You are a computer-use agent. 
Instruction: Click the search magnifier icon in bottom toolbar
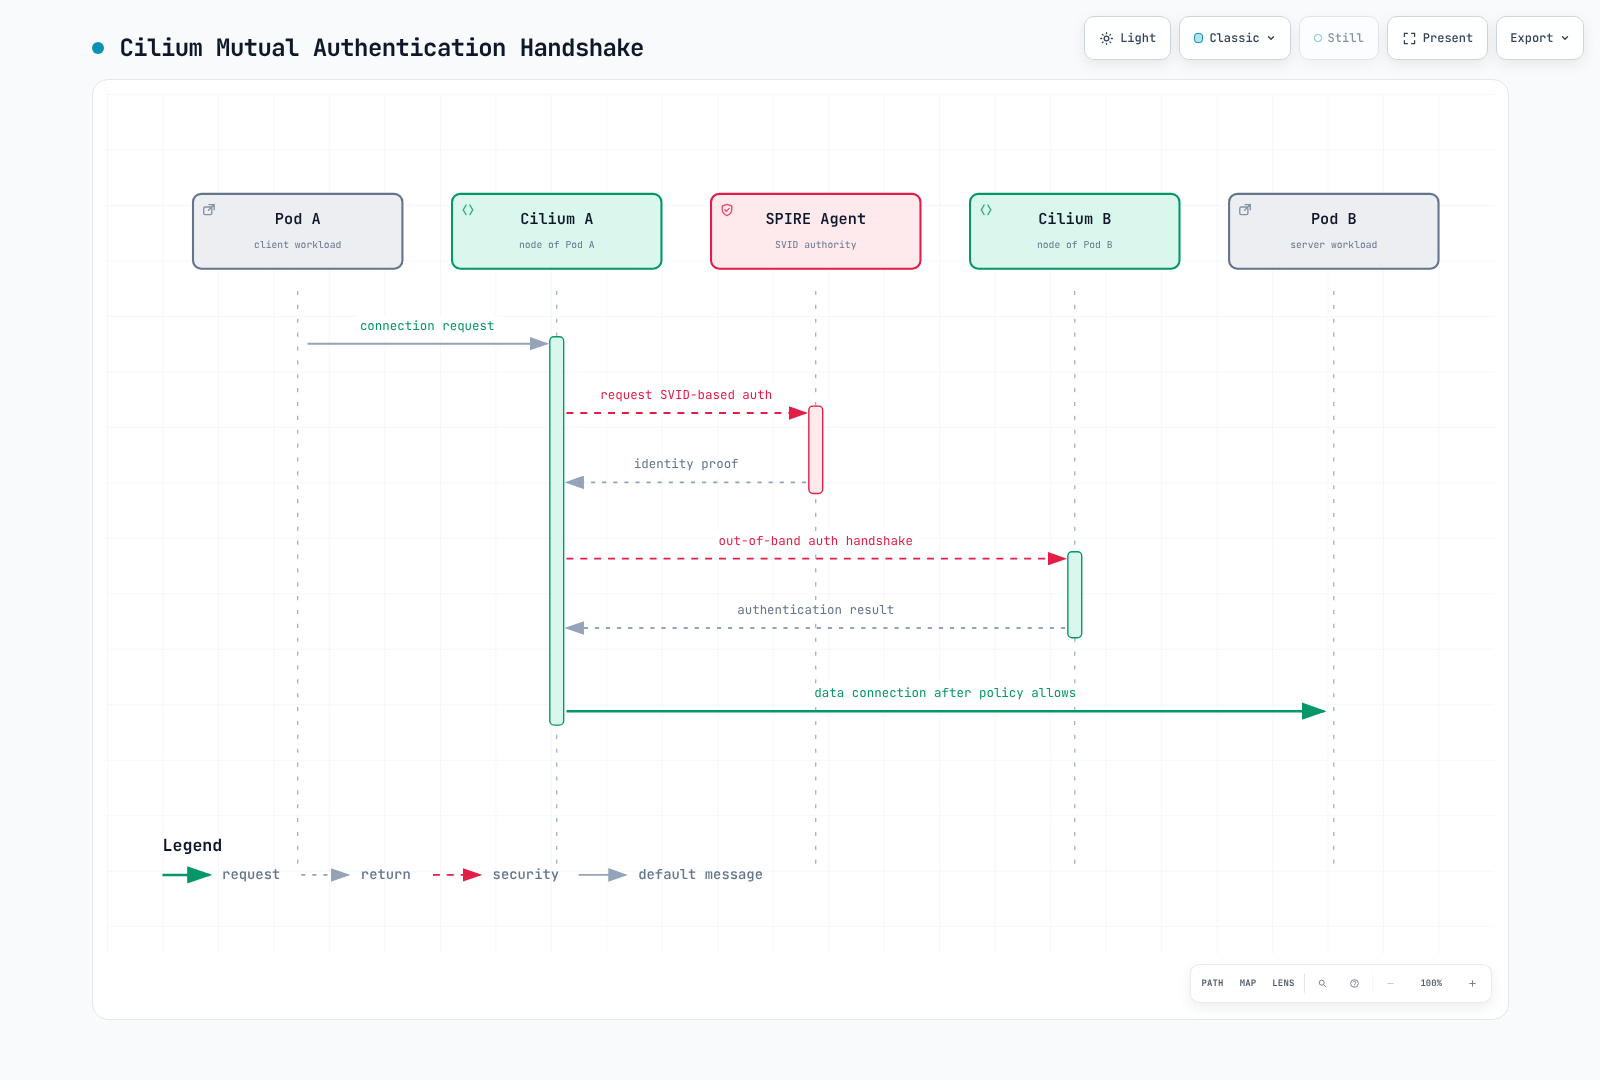(x=1322, y=983)
